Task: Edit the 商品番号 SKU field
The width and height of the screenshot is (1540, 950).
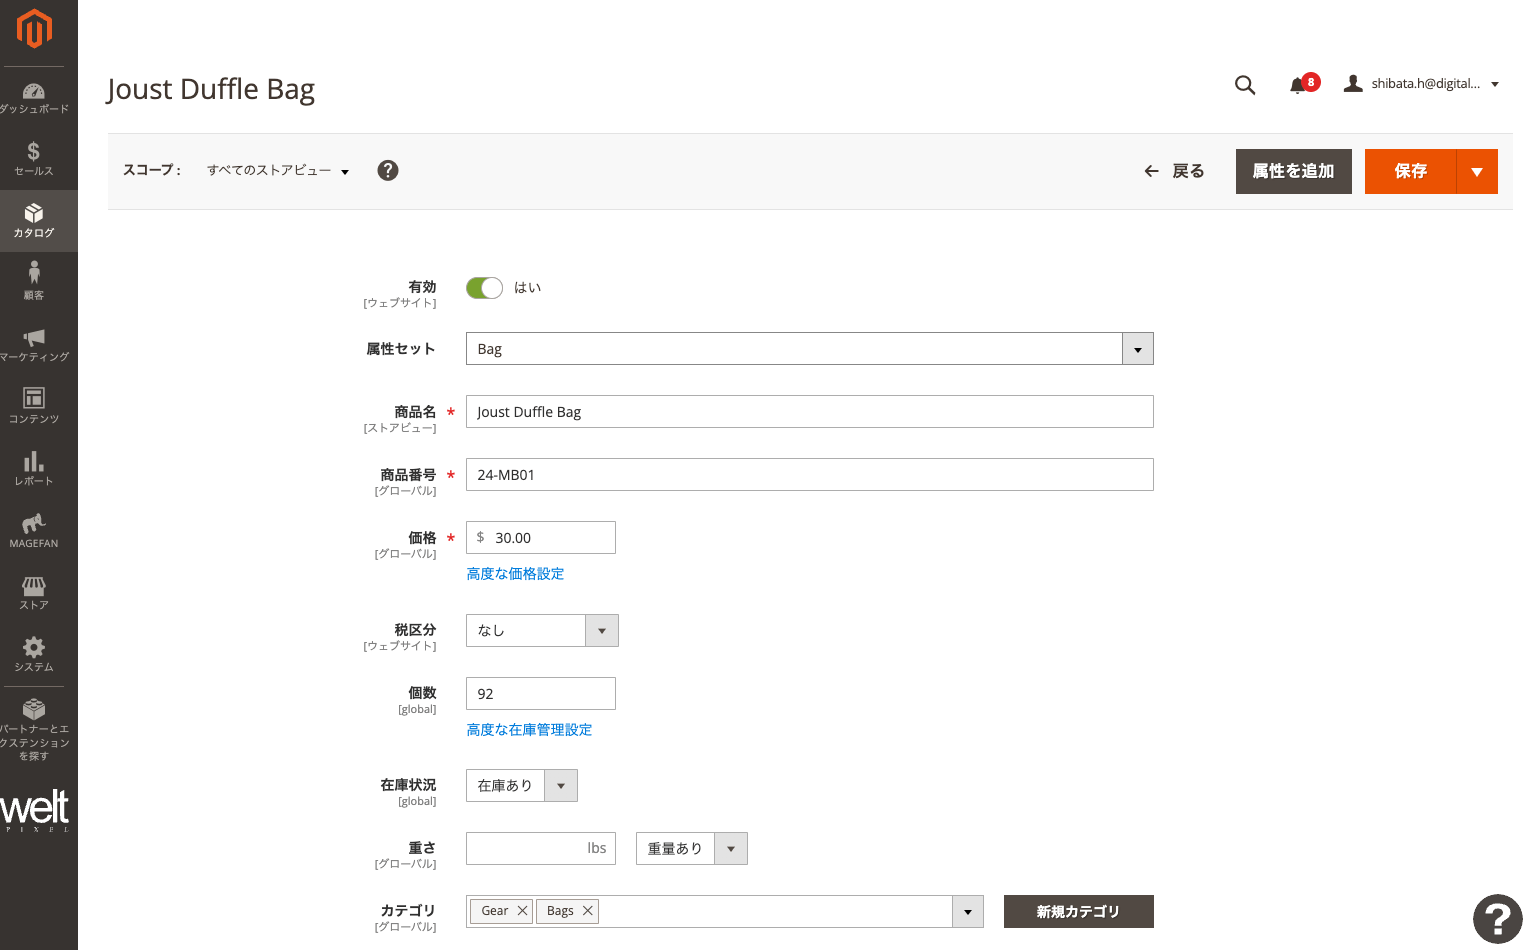Action: point(810,474)
